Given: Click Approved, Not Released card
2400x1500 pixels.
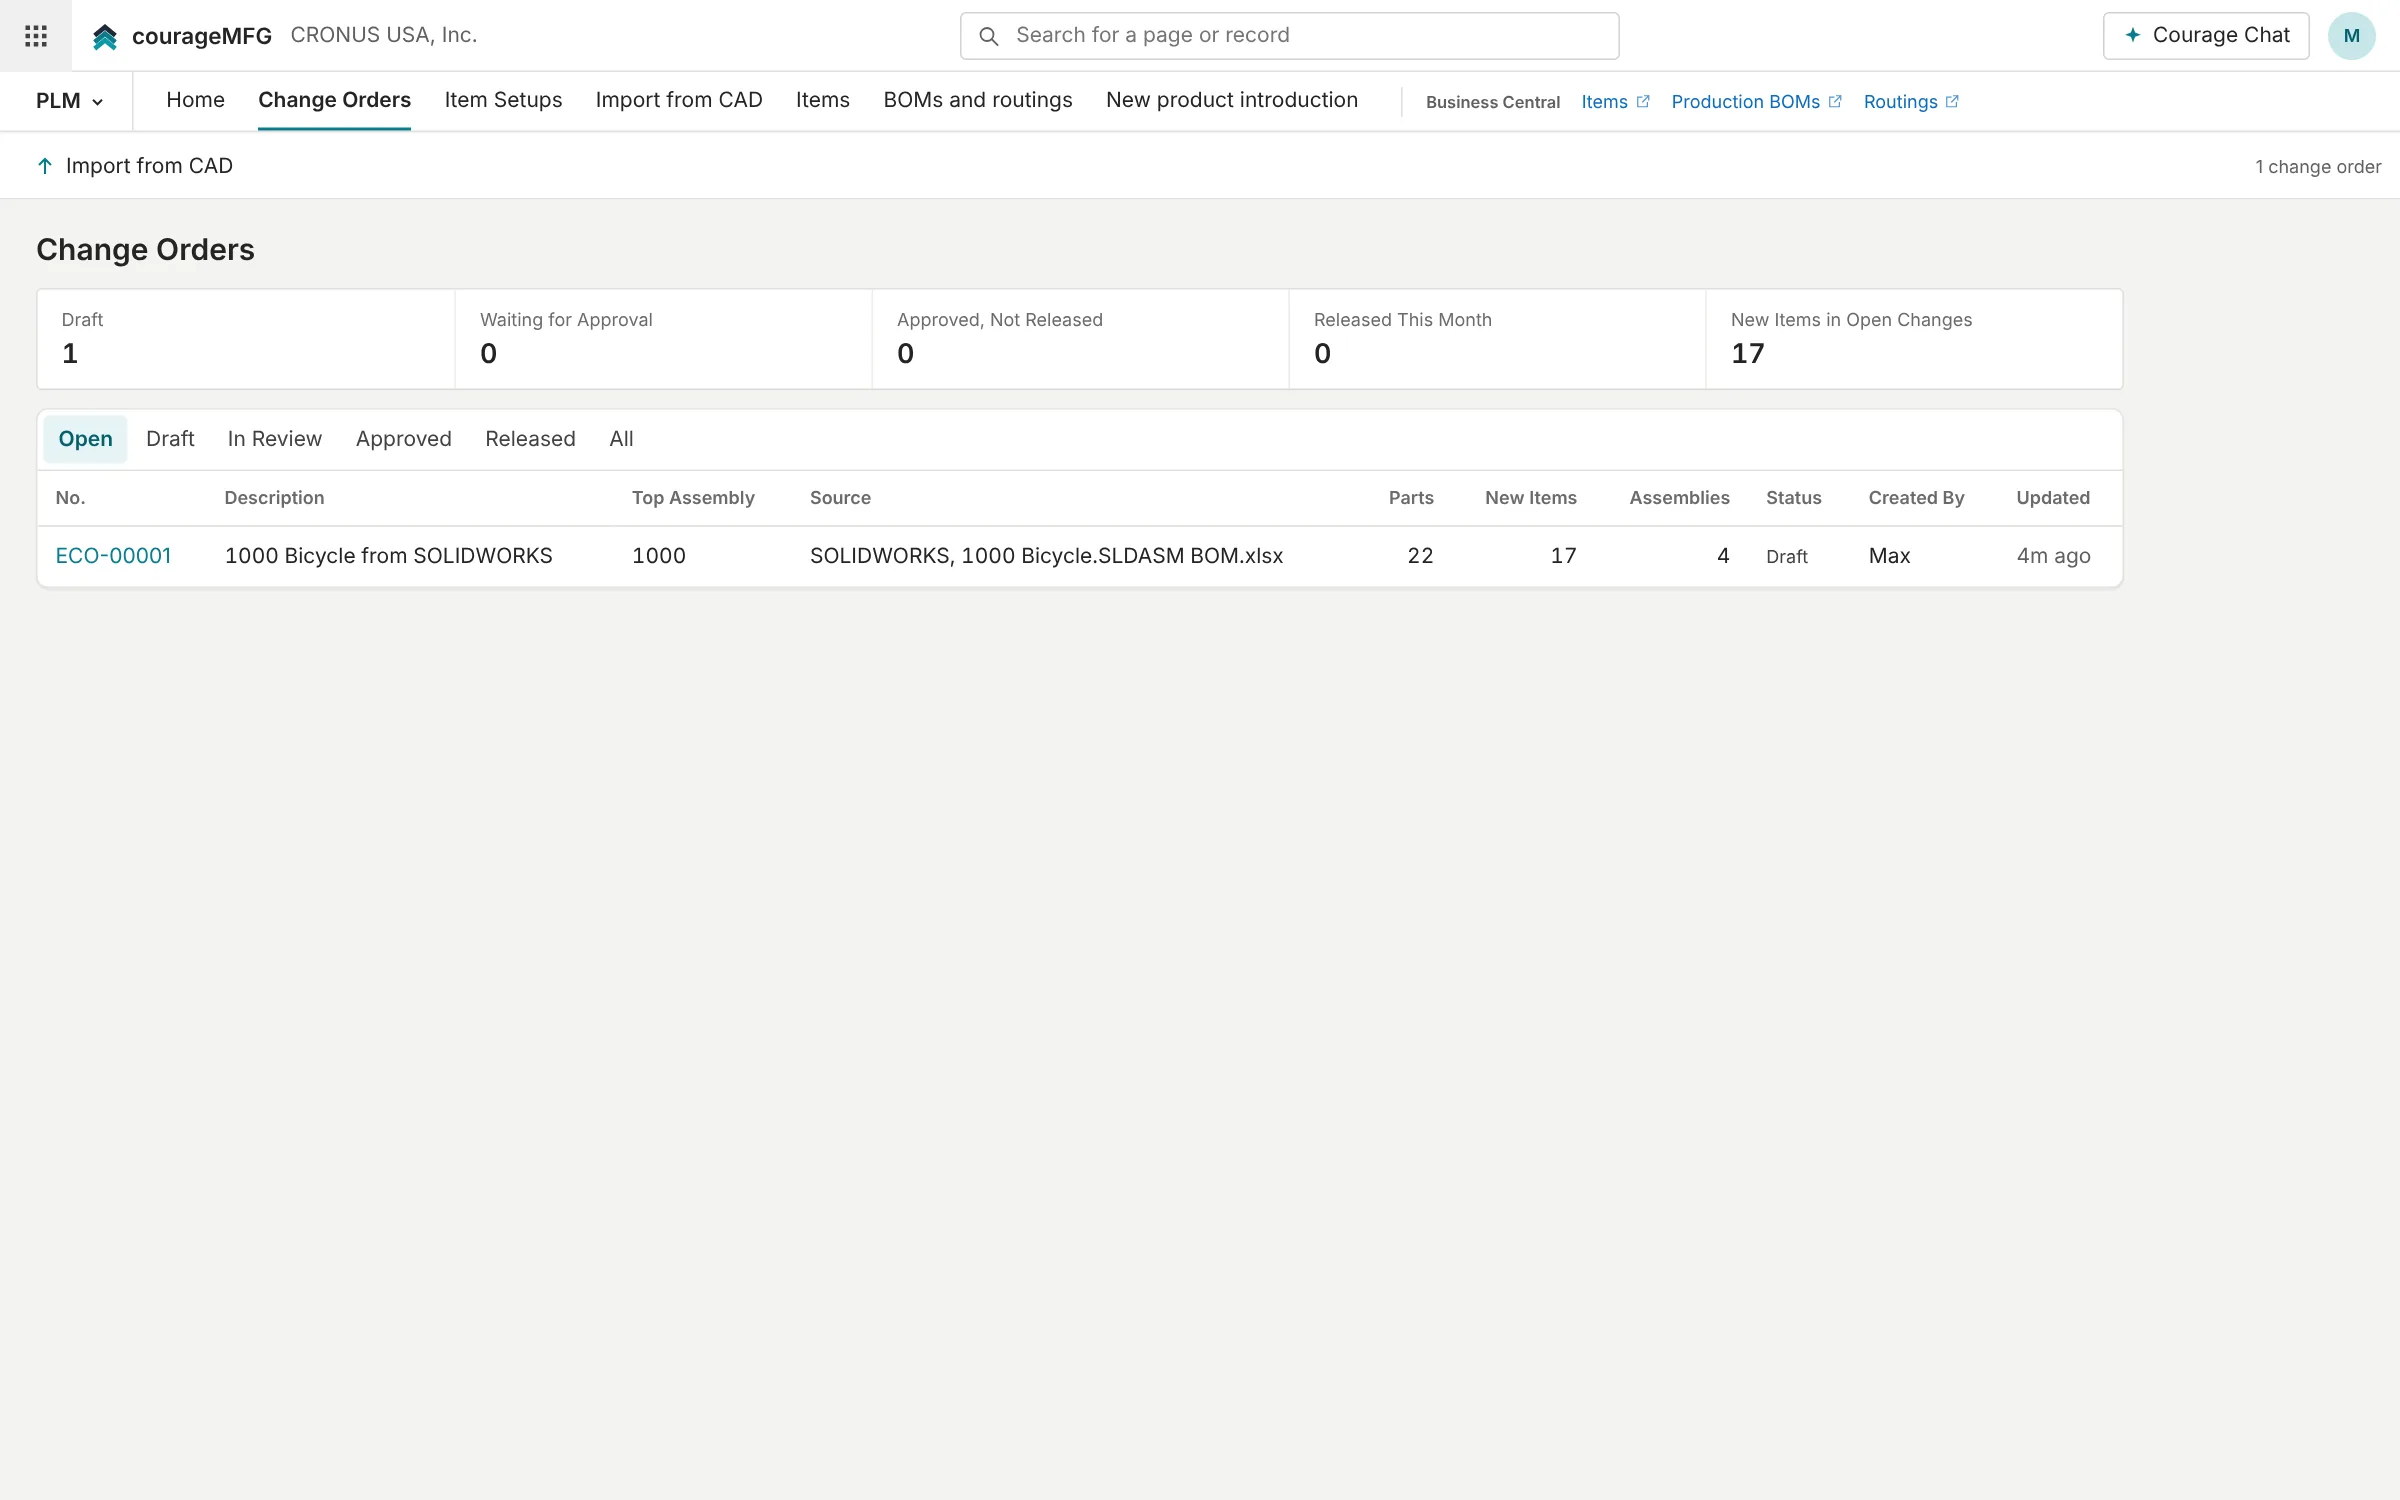Looking at the screenshot, I should tap(1080, 339).
